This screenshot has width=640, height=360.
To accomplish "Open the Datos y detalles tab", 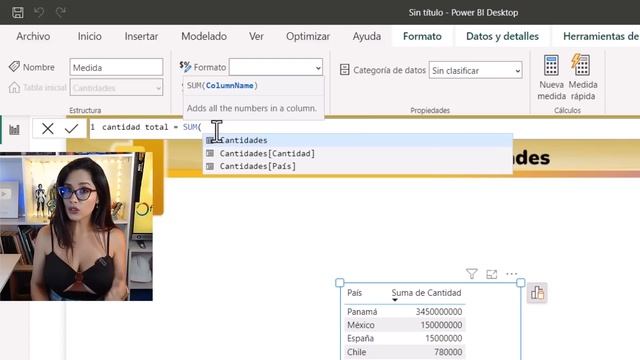I will 502,36.
